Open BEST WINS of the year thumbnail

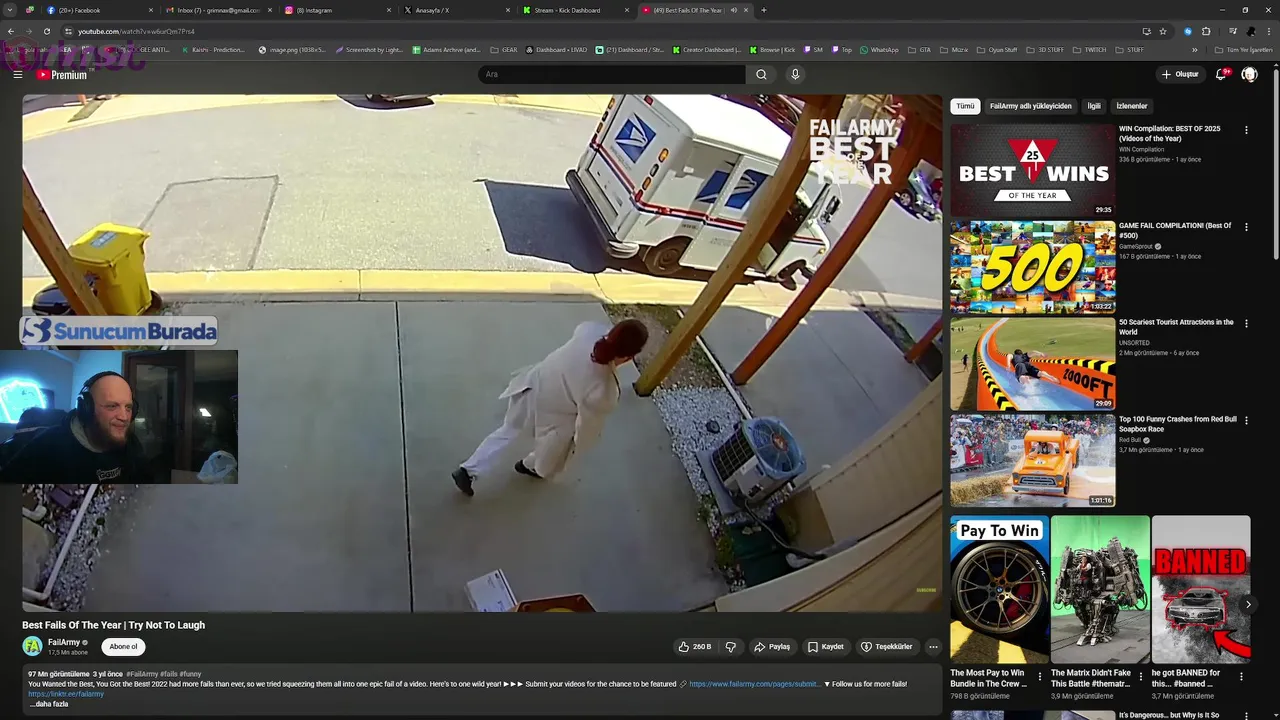[x=1033, y=169]
